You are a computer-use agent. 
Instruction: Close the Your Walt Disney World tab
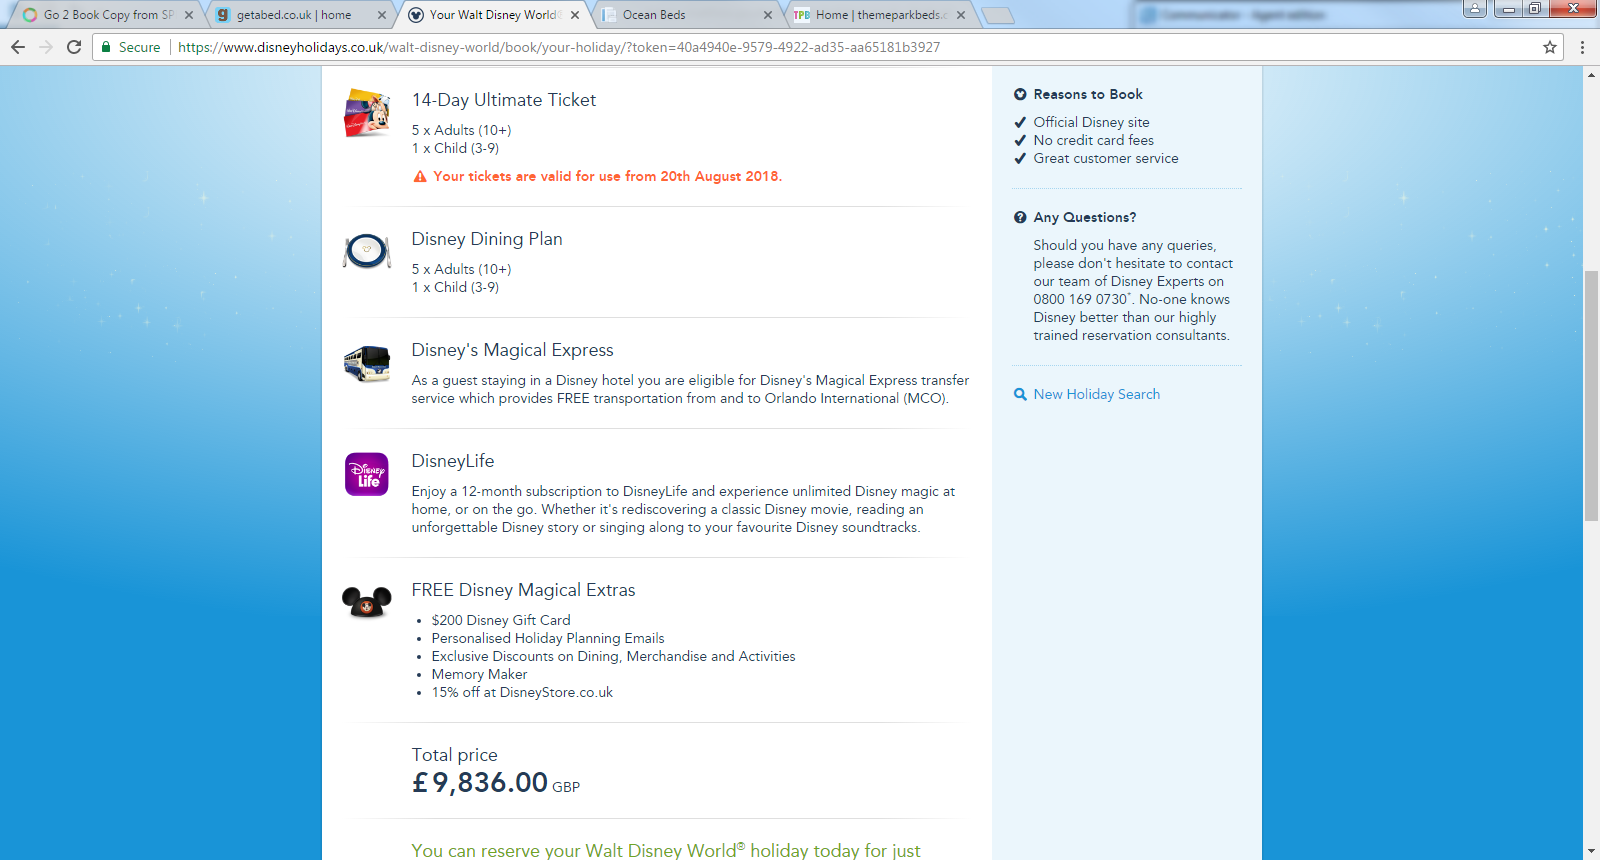575,15
